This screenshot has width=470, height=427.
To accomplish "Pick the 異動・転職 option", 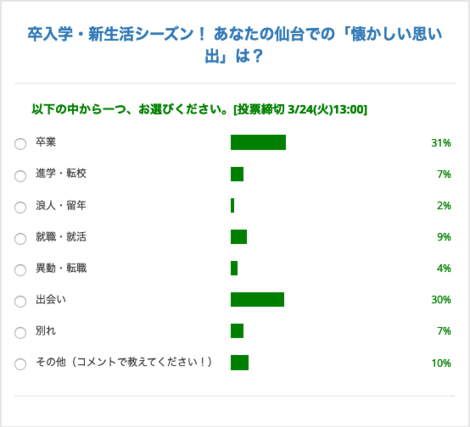I will [x=20, y=270].
